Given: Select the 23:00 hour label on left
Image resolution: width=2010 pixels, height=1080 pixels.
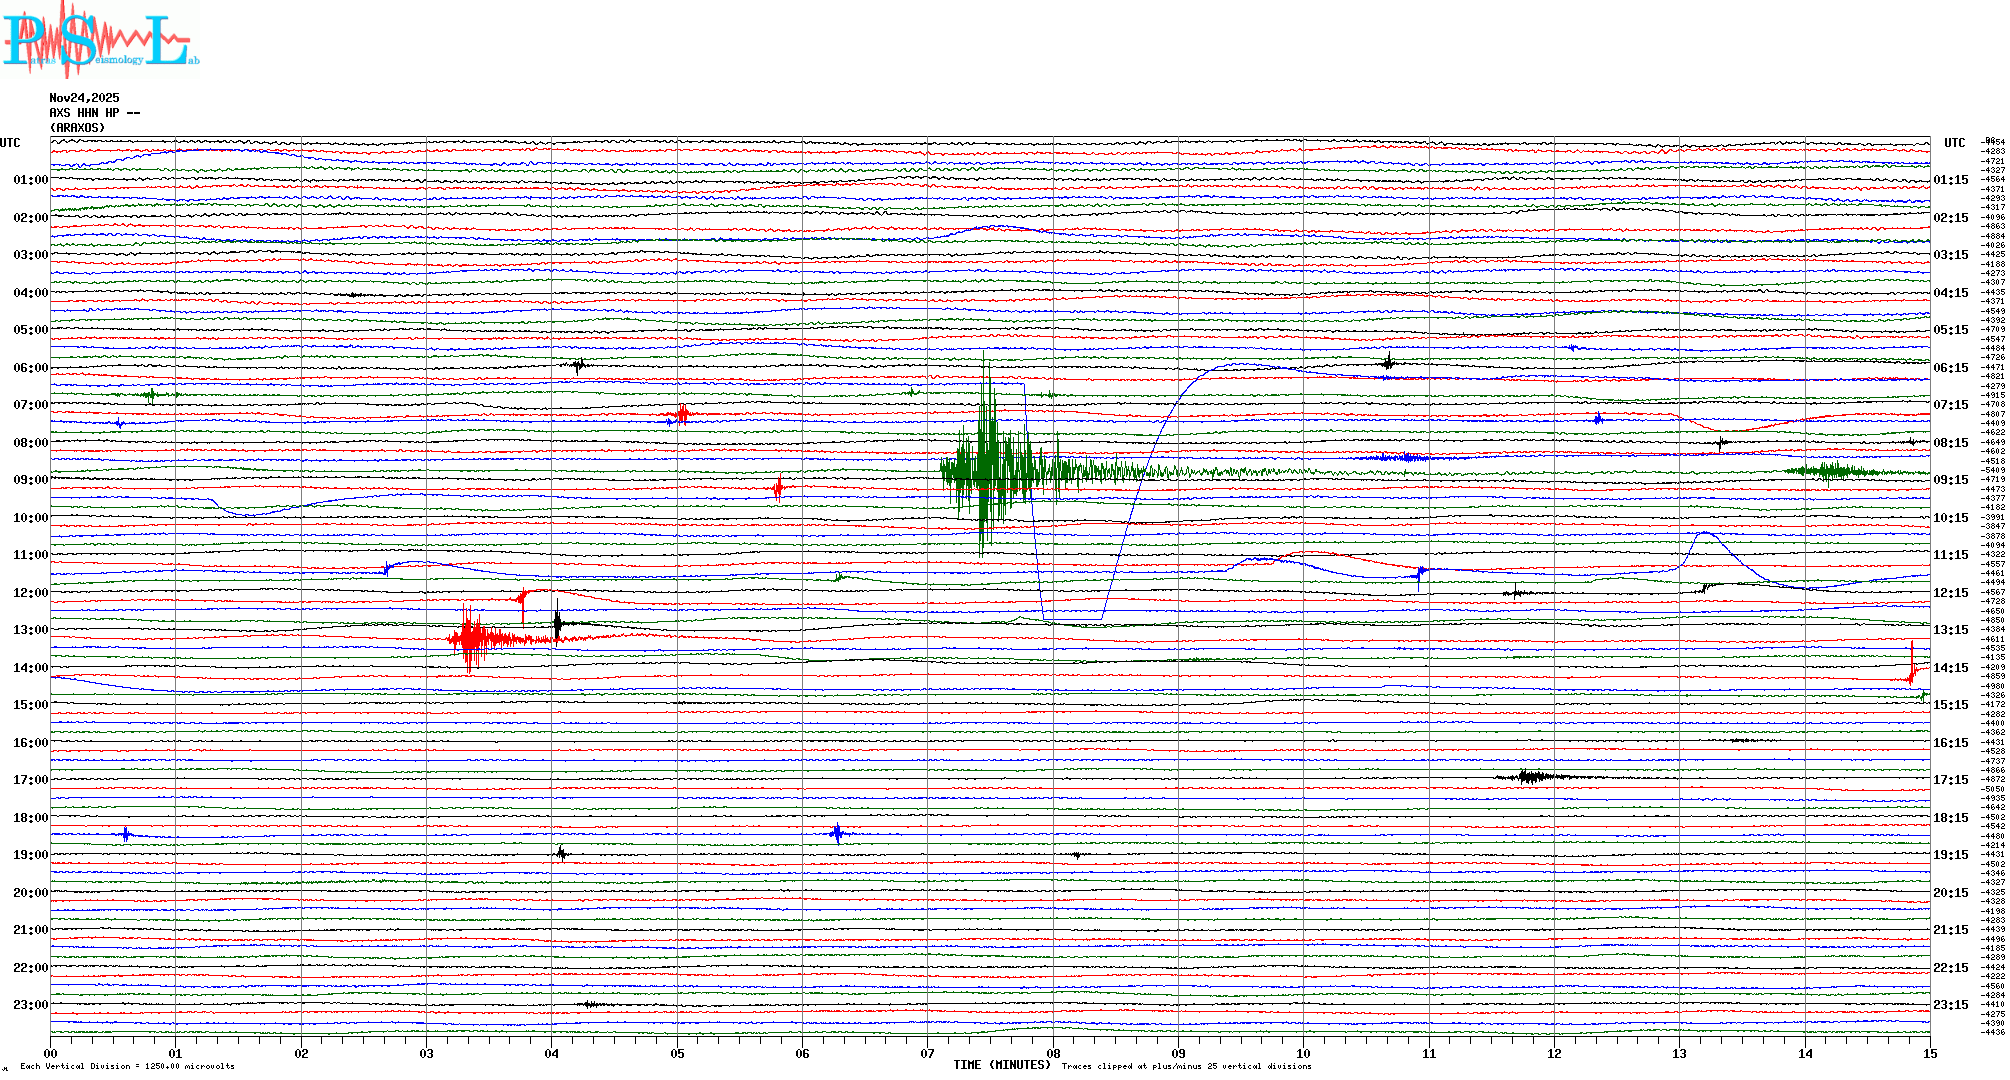Looking at the screenshot, I should (x=30, y=1005).
